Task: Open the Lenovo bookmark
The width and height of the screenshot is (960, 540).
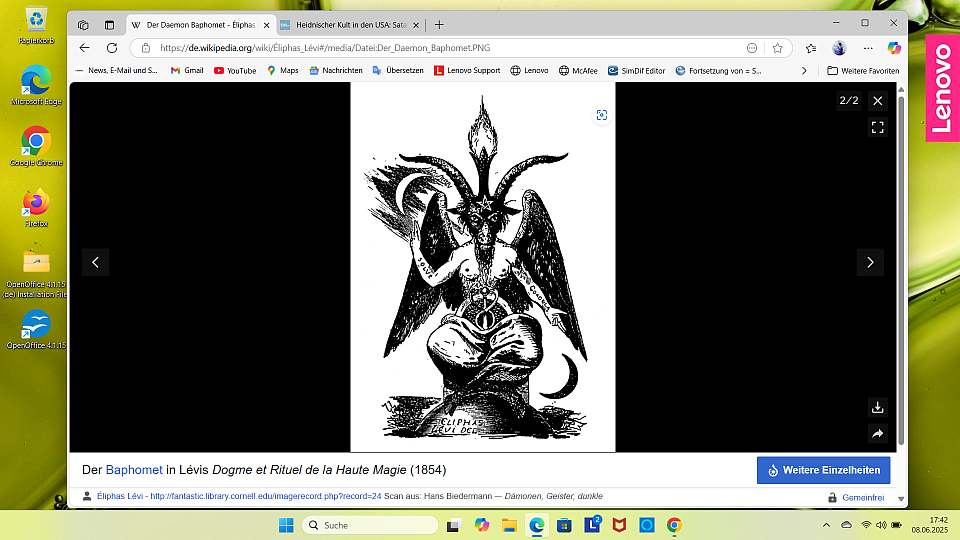Action: (x=529, y=70)
